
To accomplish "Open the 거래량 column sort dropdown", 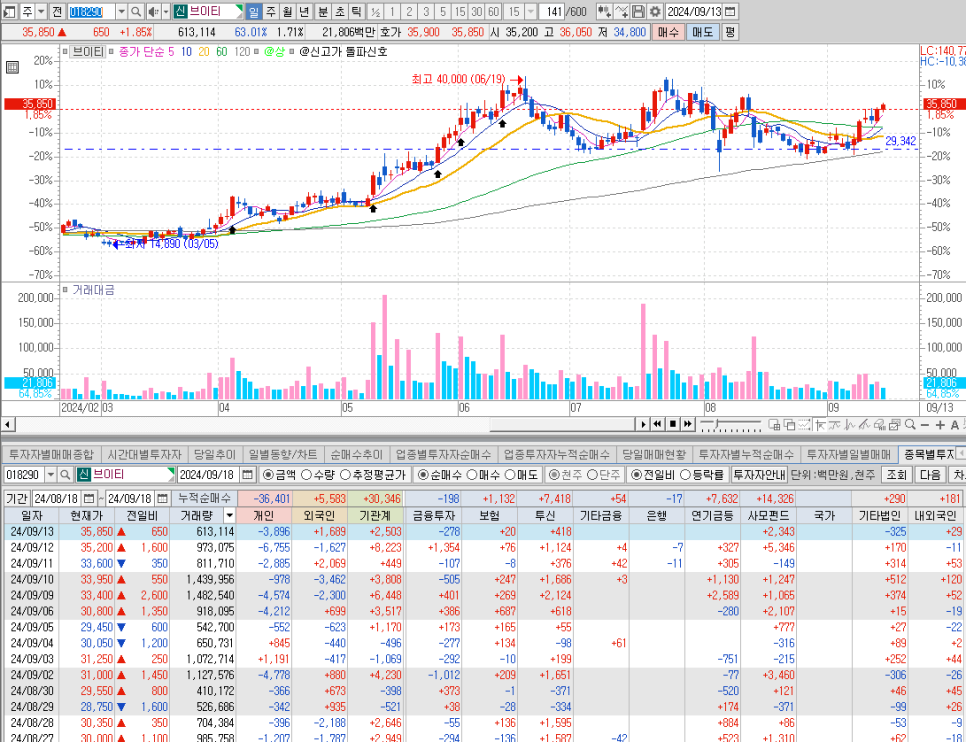I will tap(229, 515).
